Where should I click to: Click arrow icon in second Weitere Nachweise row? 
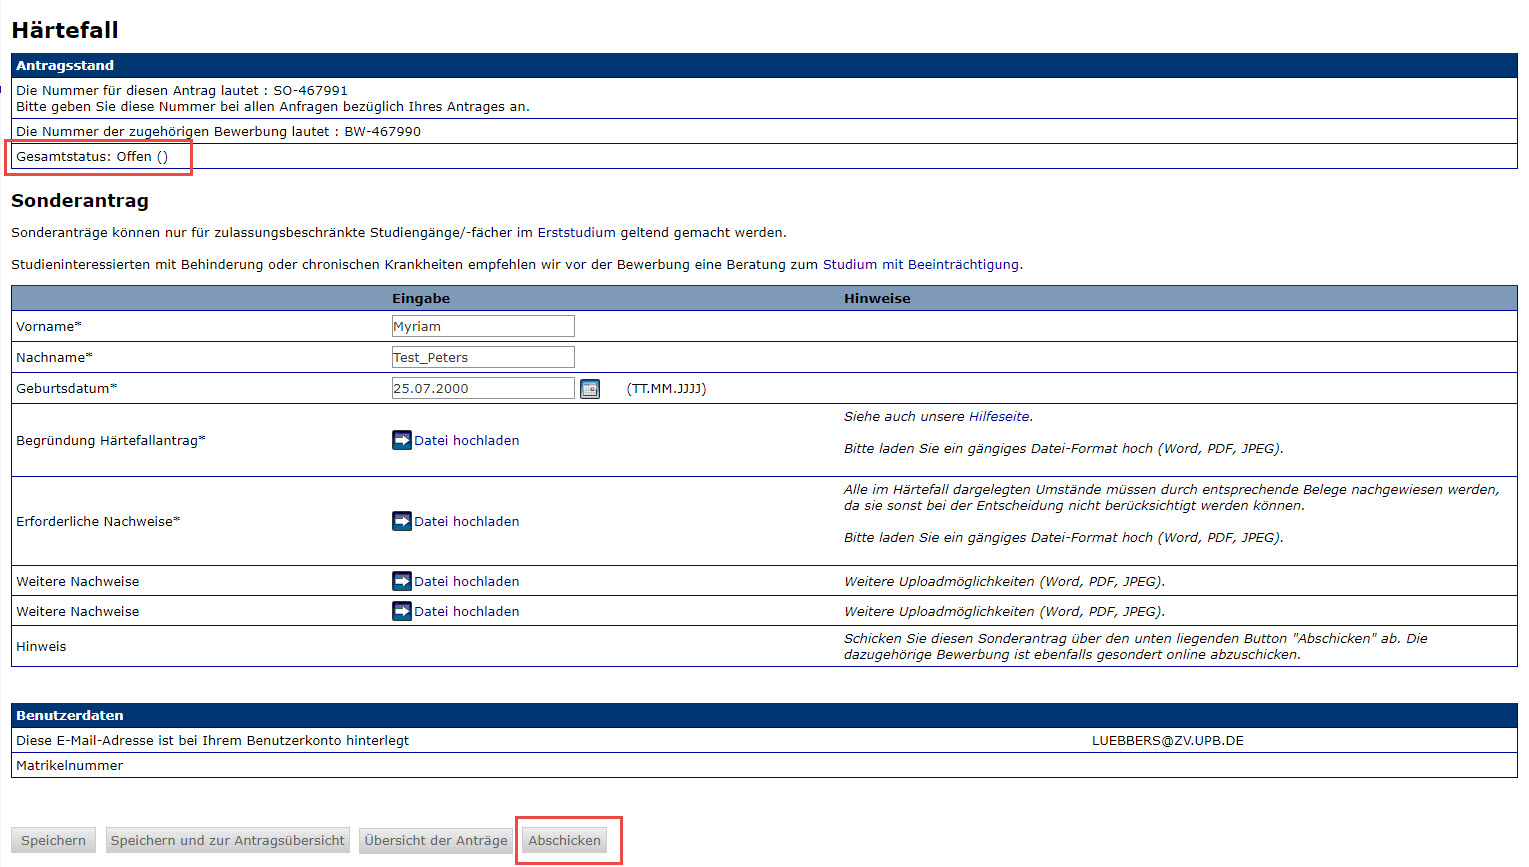coord(401,611)
